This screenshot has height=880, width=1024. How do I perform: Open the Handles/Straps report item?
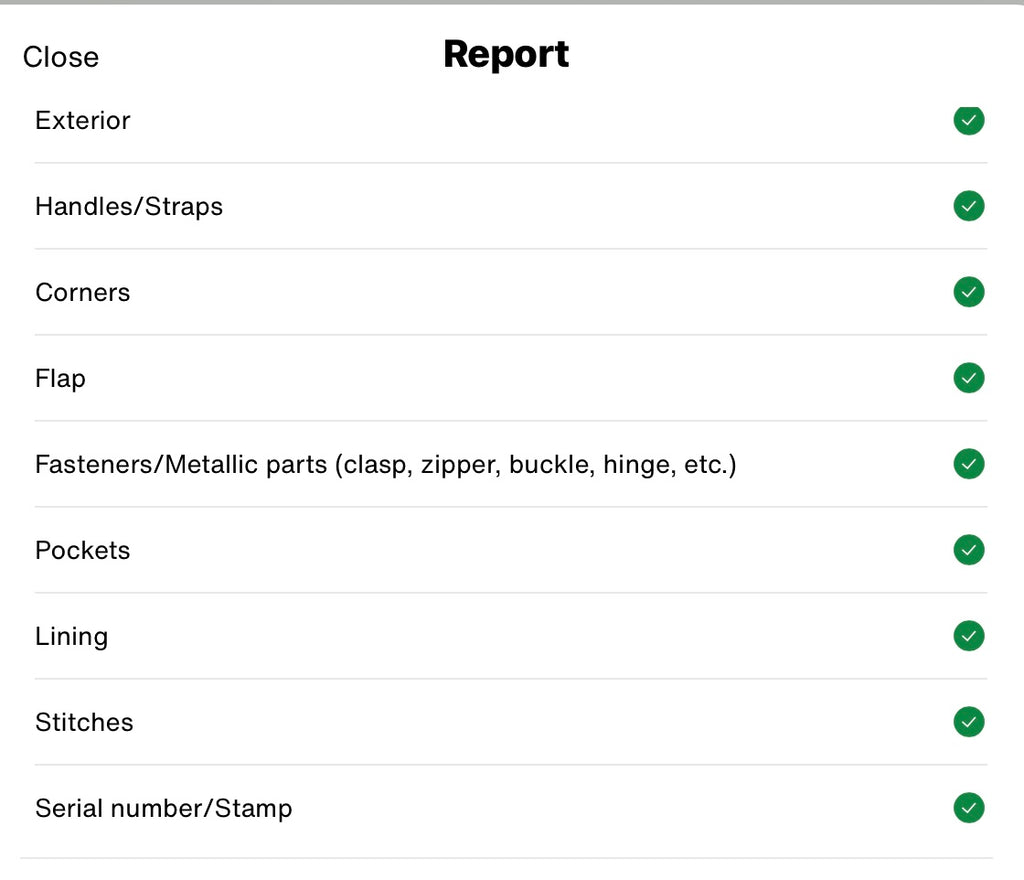click(x=129, y=207)
